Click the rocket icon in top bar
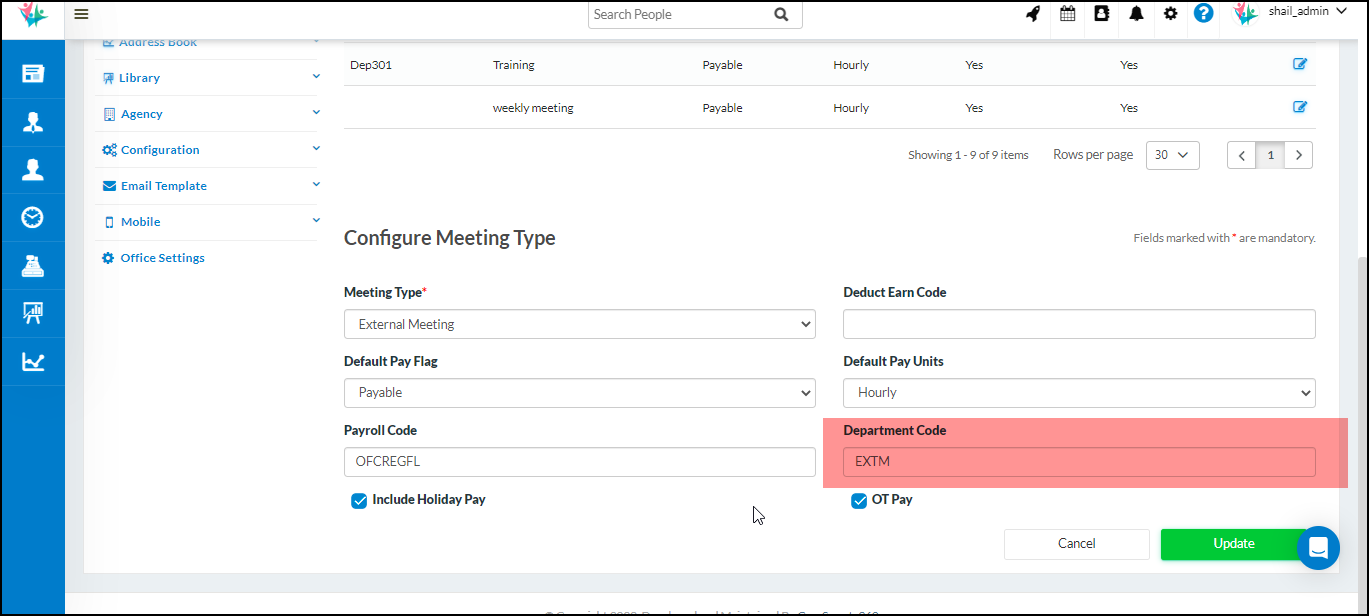 1034,14
